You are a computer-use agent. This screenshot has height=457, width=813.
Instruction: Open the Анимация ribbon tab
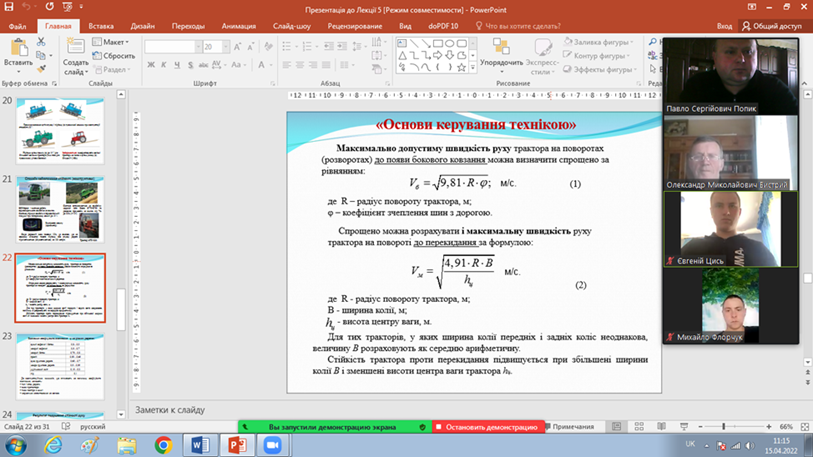pos(239,26)
